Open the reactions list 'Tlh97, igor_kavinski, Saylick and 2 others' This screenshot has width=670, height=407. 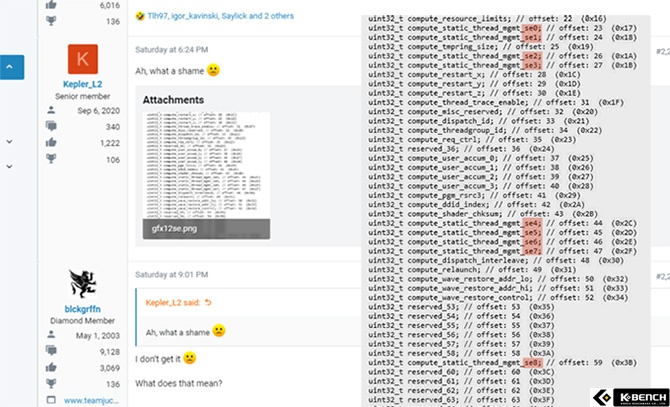click(x=215, y=17)
